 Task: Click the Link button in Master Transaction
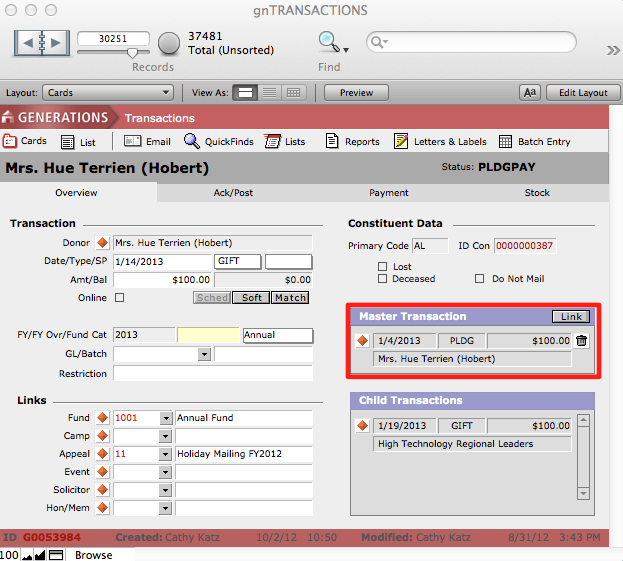571,317
